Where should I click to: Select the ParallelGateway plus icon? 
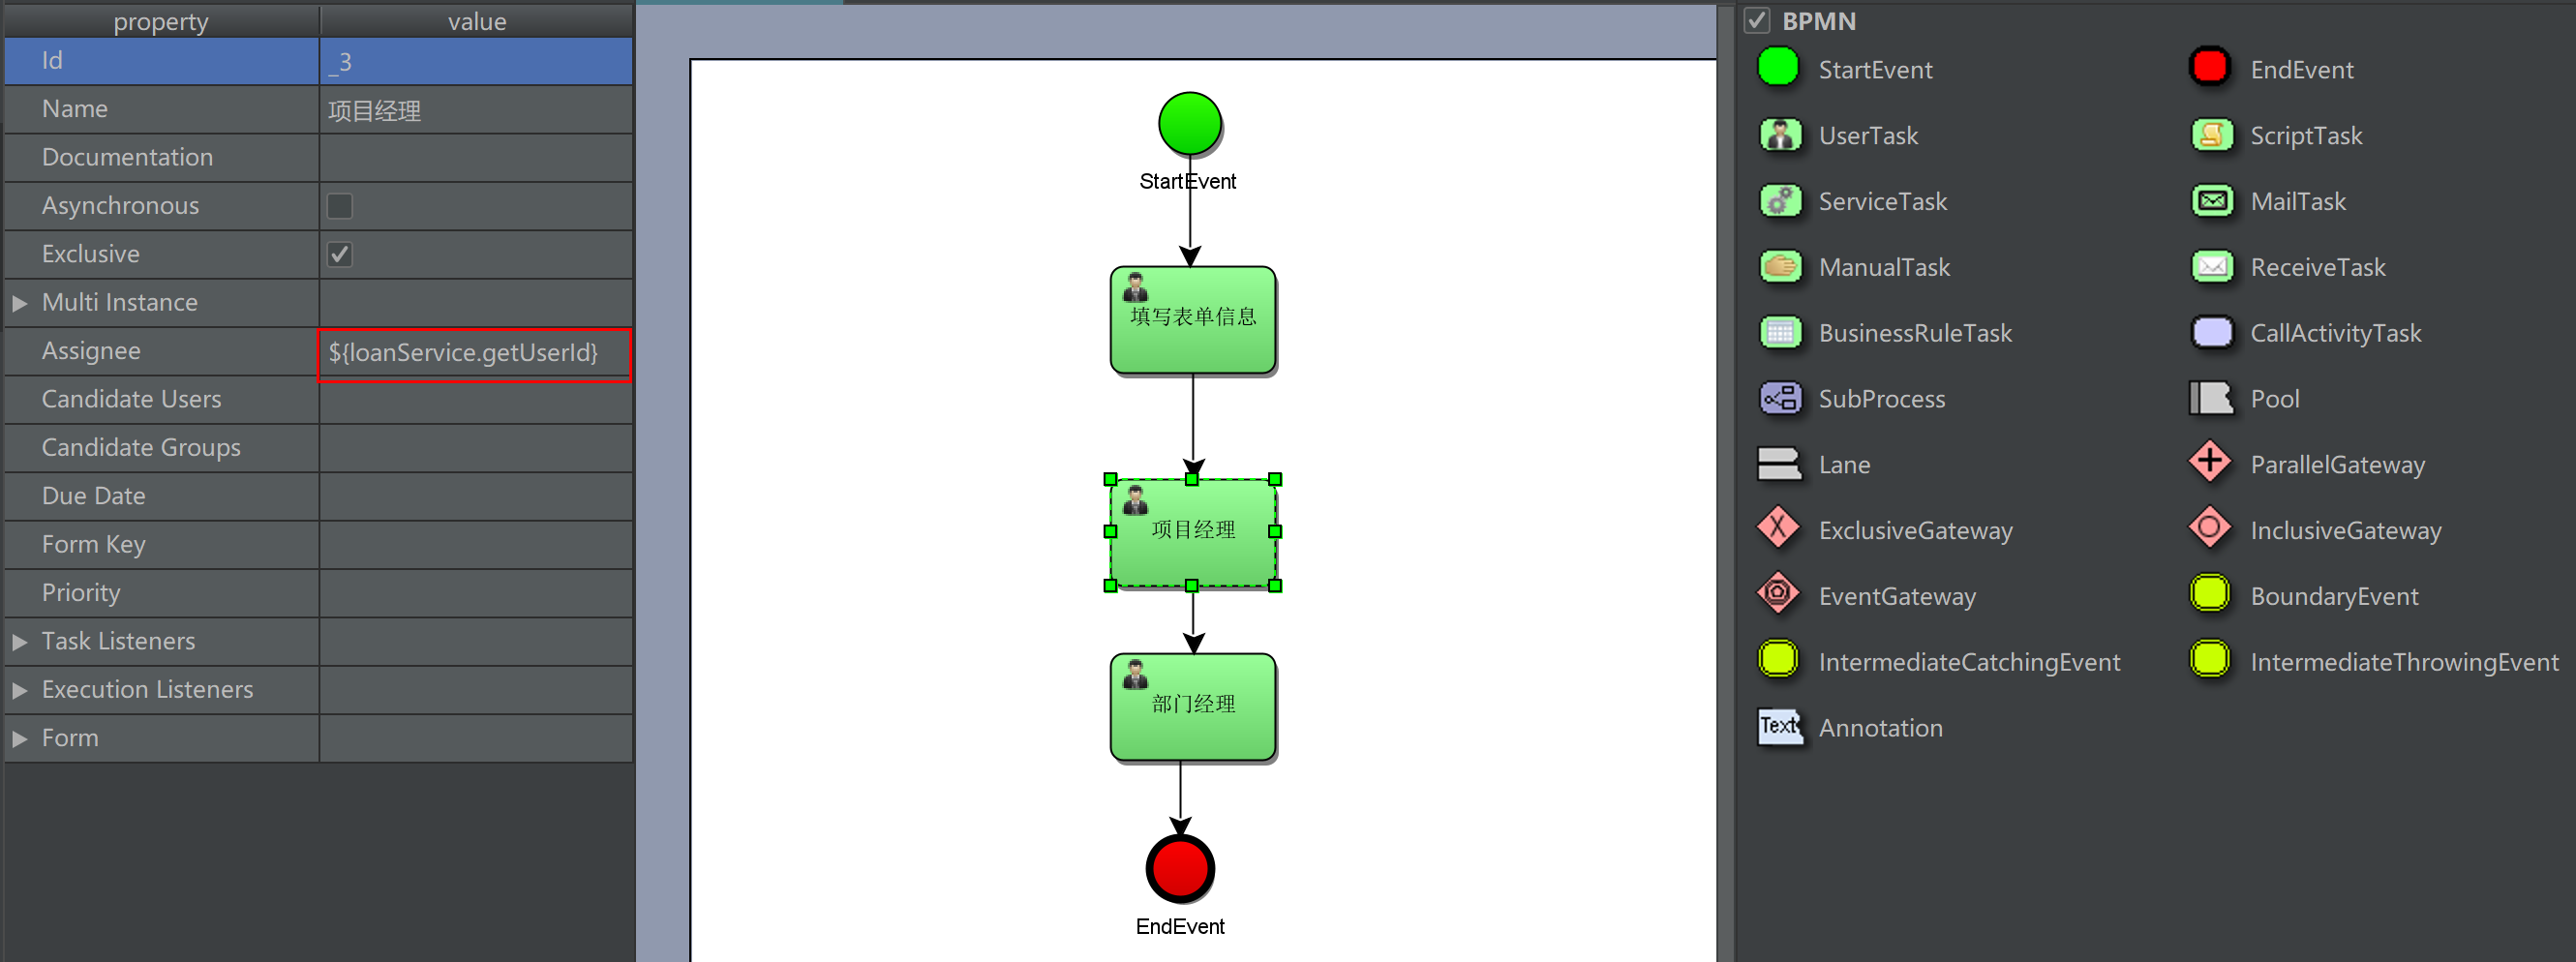(x=2210, y=463)
